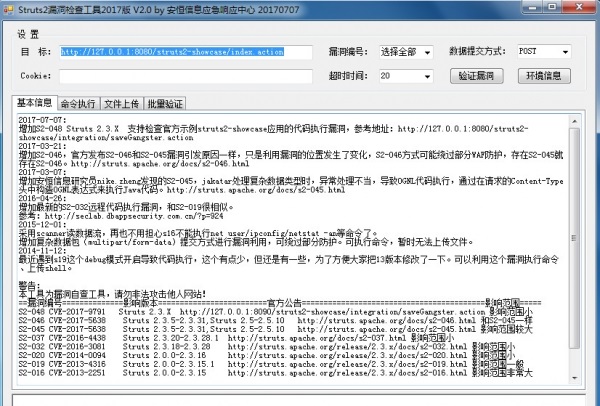The height and width of the screenshot is (406, 600).
Task: Click the S2-019 CVE-2013-4316 row
Action: pyautogui.click(x=271, y=364)
